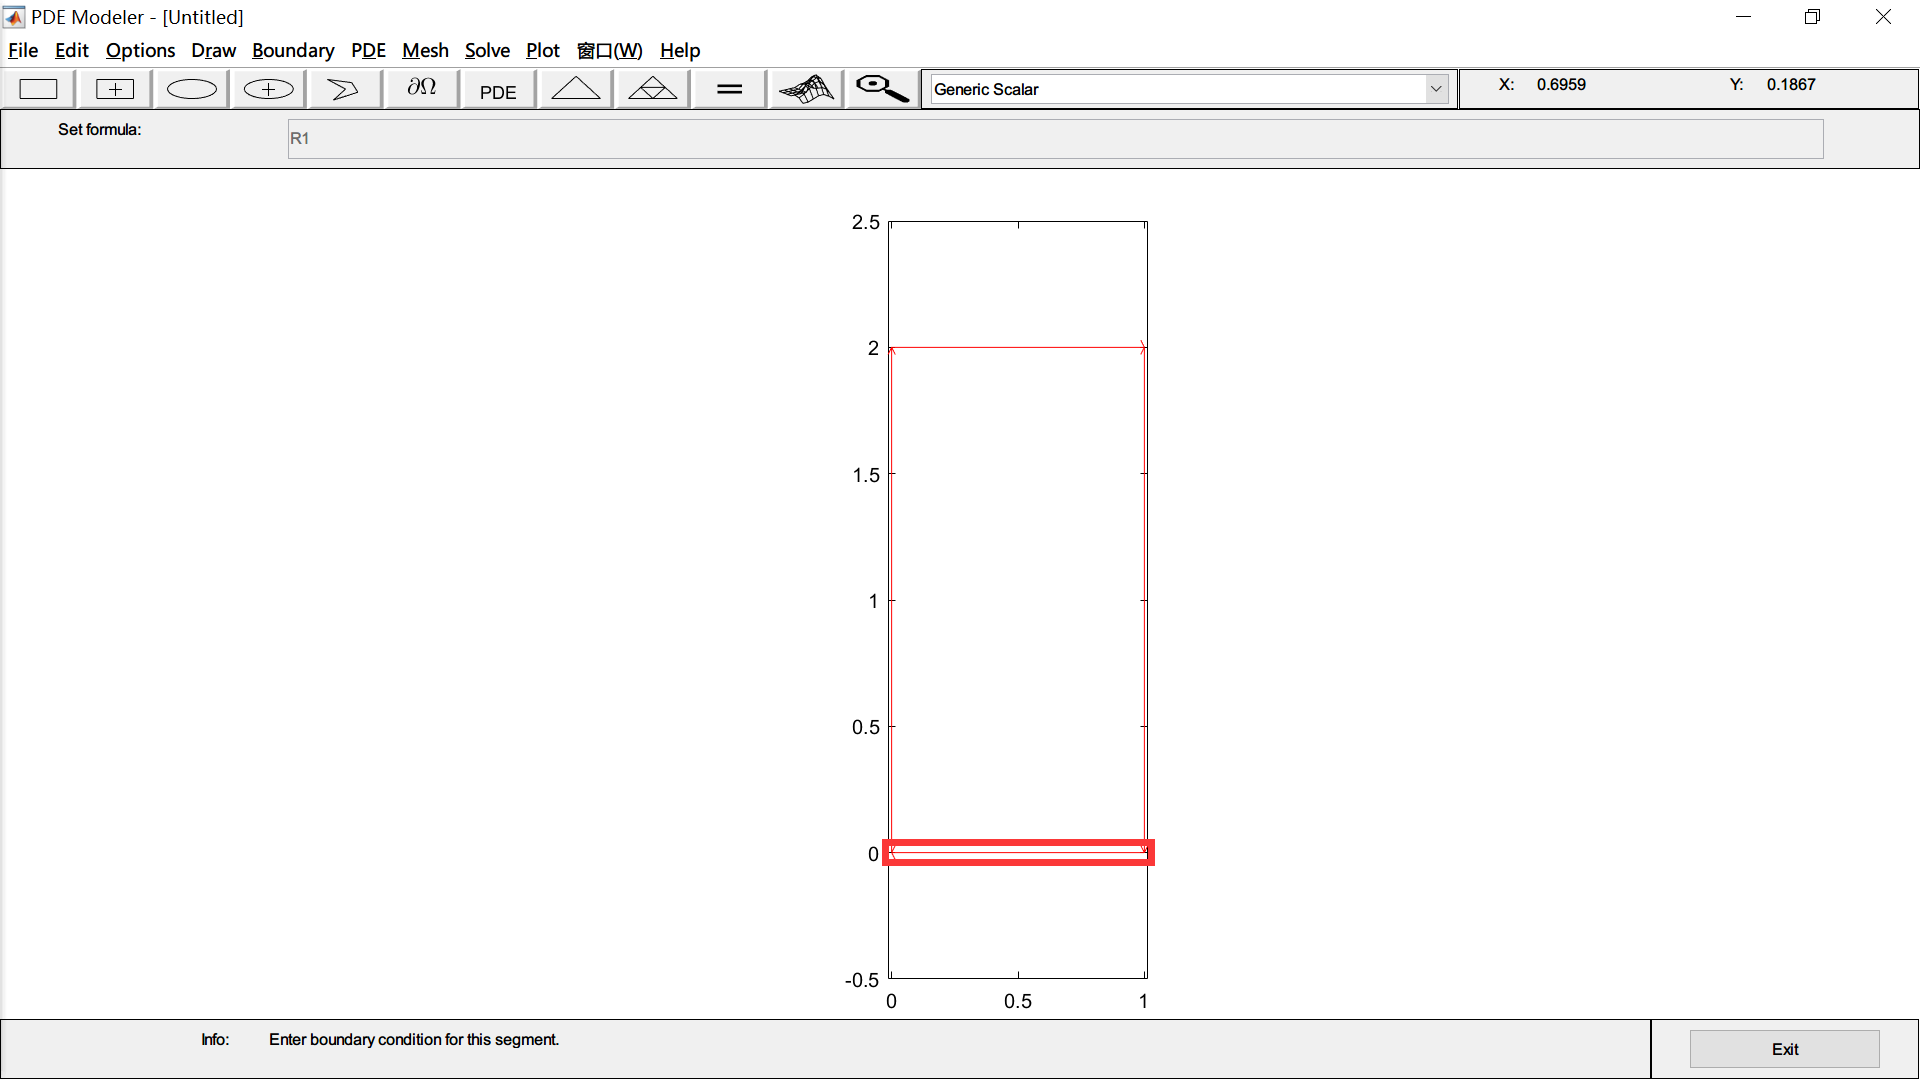Image resolution: width=1920 pixels, height=1080 pixels.
Task: Select the Rectangle drawing tool
Action: pos(38,88)
